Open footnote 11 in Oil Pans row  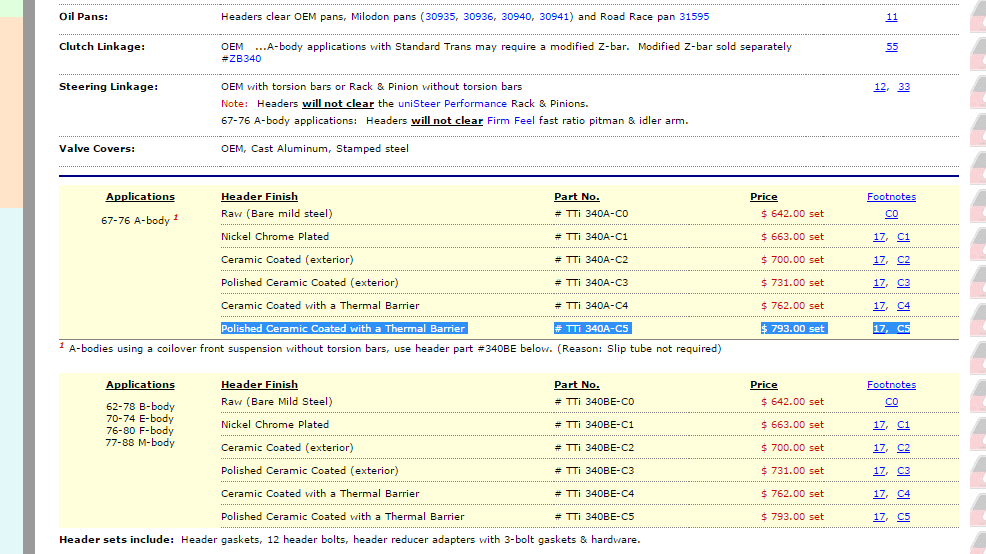tap(892, 17)
